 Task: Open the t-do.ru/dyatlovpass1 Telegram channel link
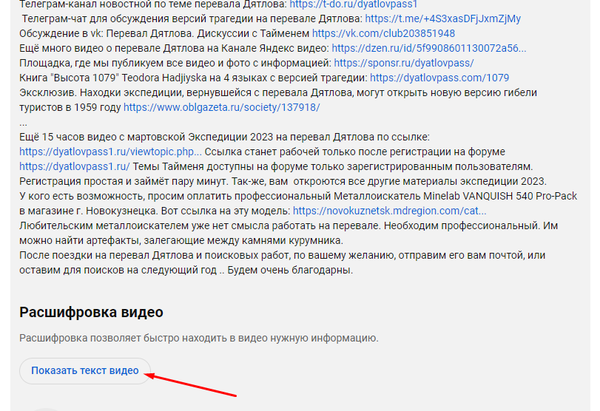click(x=353, y=5)
